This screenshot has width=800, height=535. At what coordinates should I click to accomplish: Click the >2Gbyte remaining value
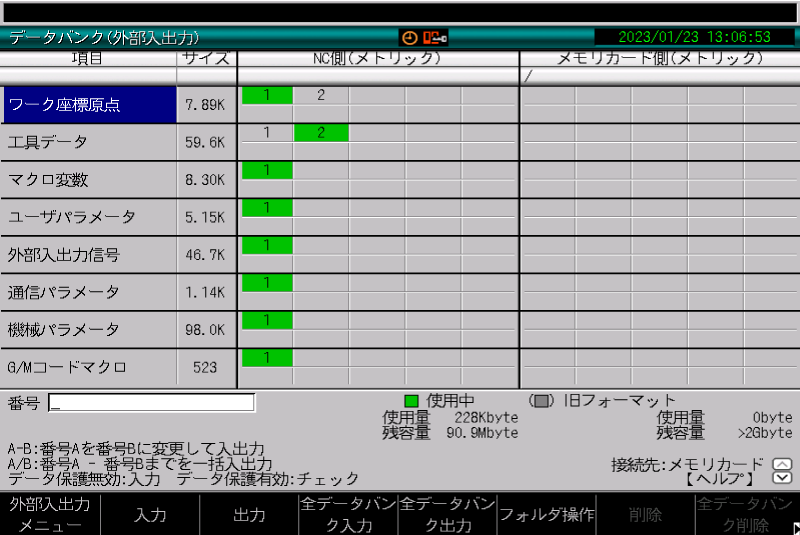(765, 433)
